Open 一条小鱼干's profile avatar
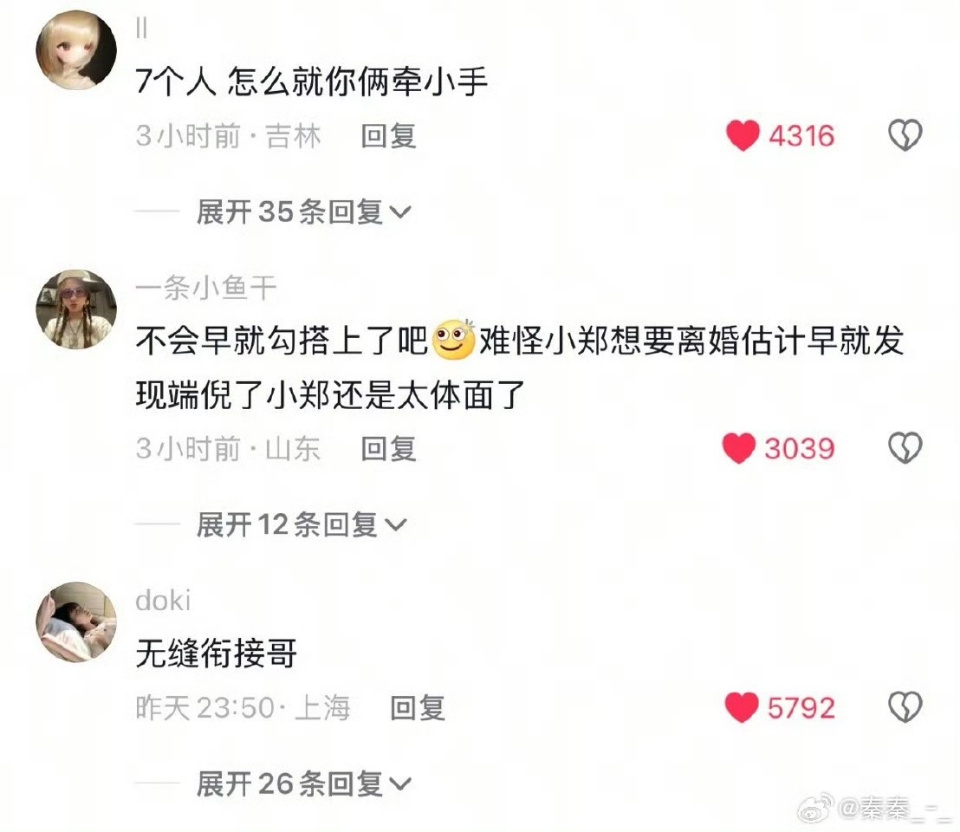Image resolution: width=960 pixels, height=832 pixels. click(x=77, y=309)
